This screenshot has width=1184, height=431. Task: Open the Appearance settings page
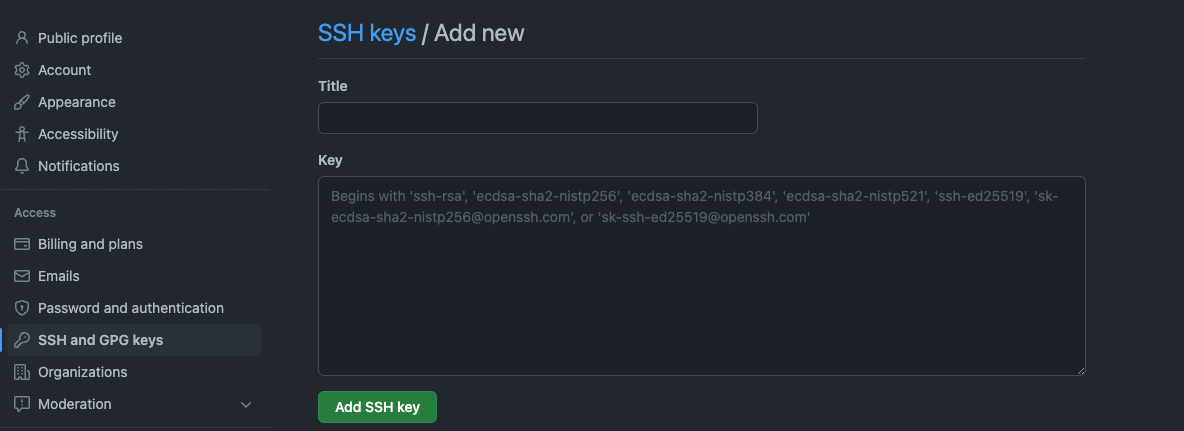[x=77, y=102]
